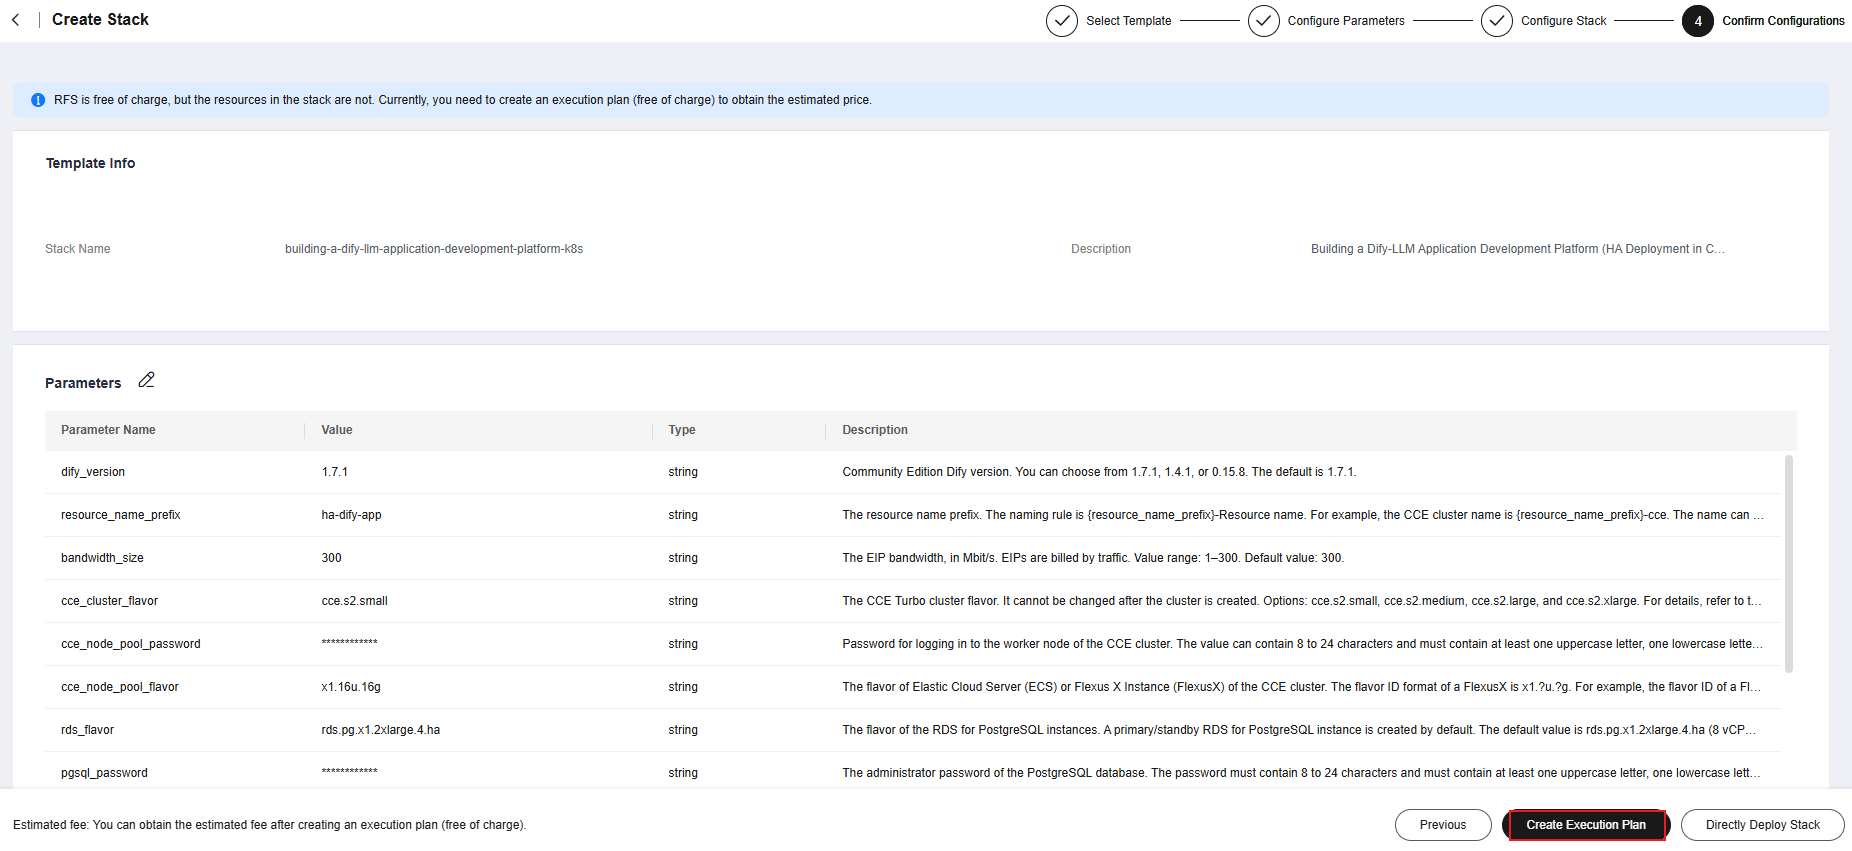Click the value cce.s2.small
This screenshot has width=1852, height=851.
tap(354, 601)
